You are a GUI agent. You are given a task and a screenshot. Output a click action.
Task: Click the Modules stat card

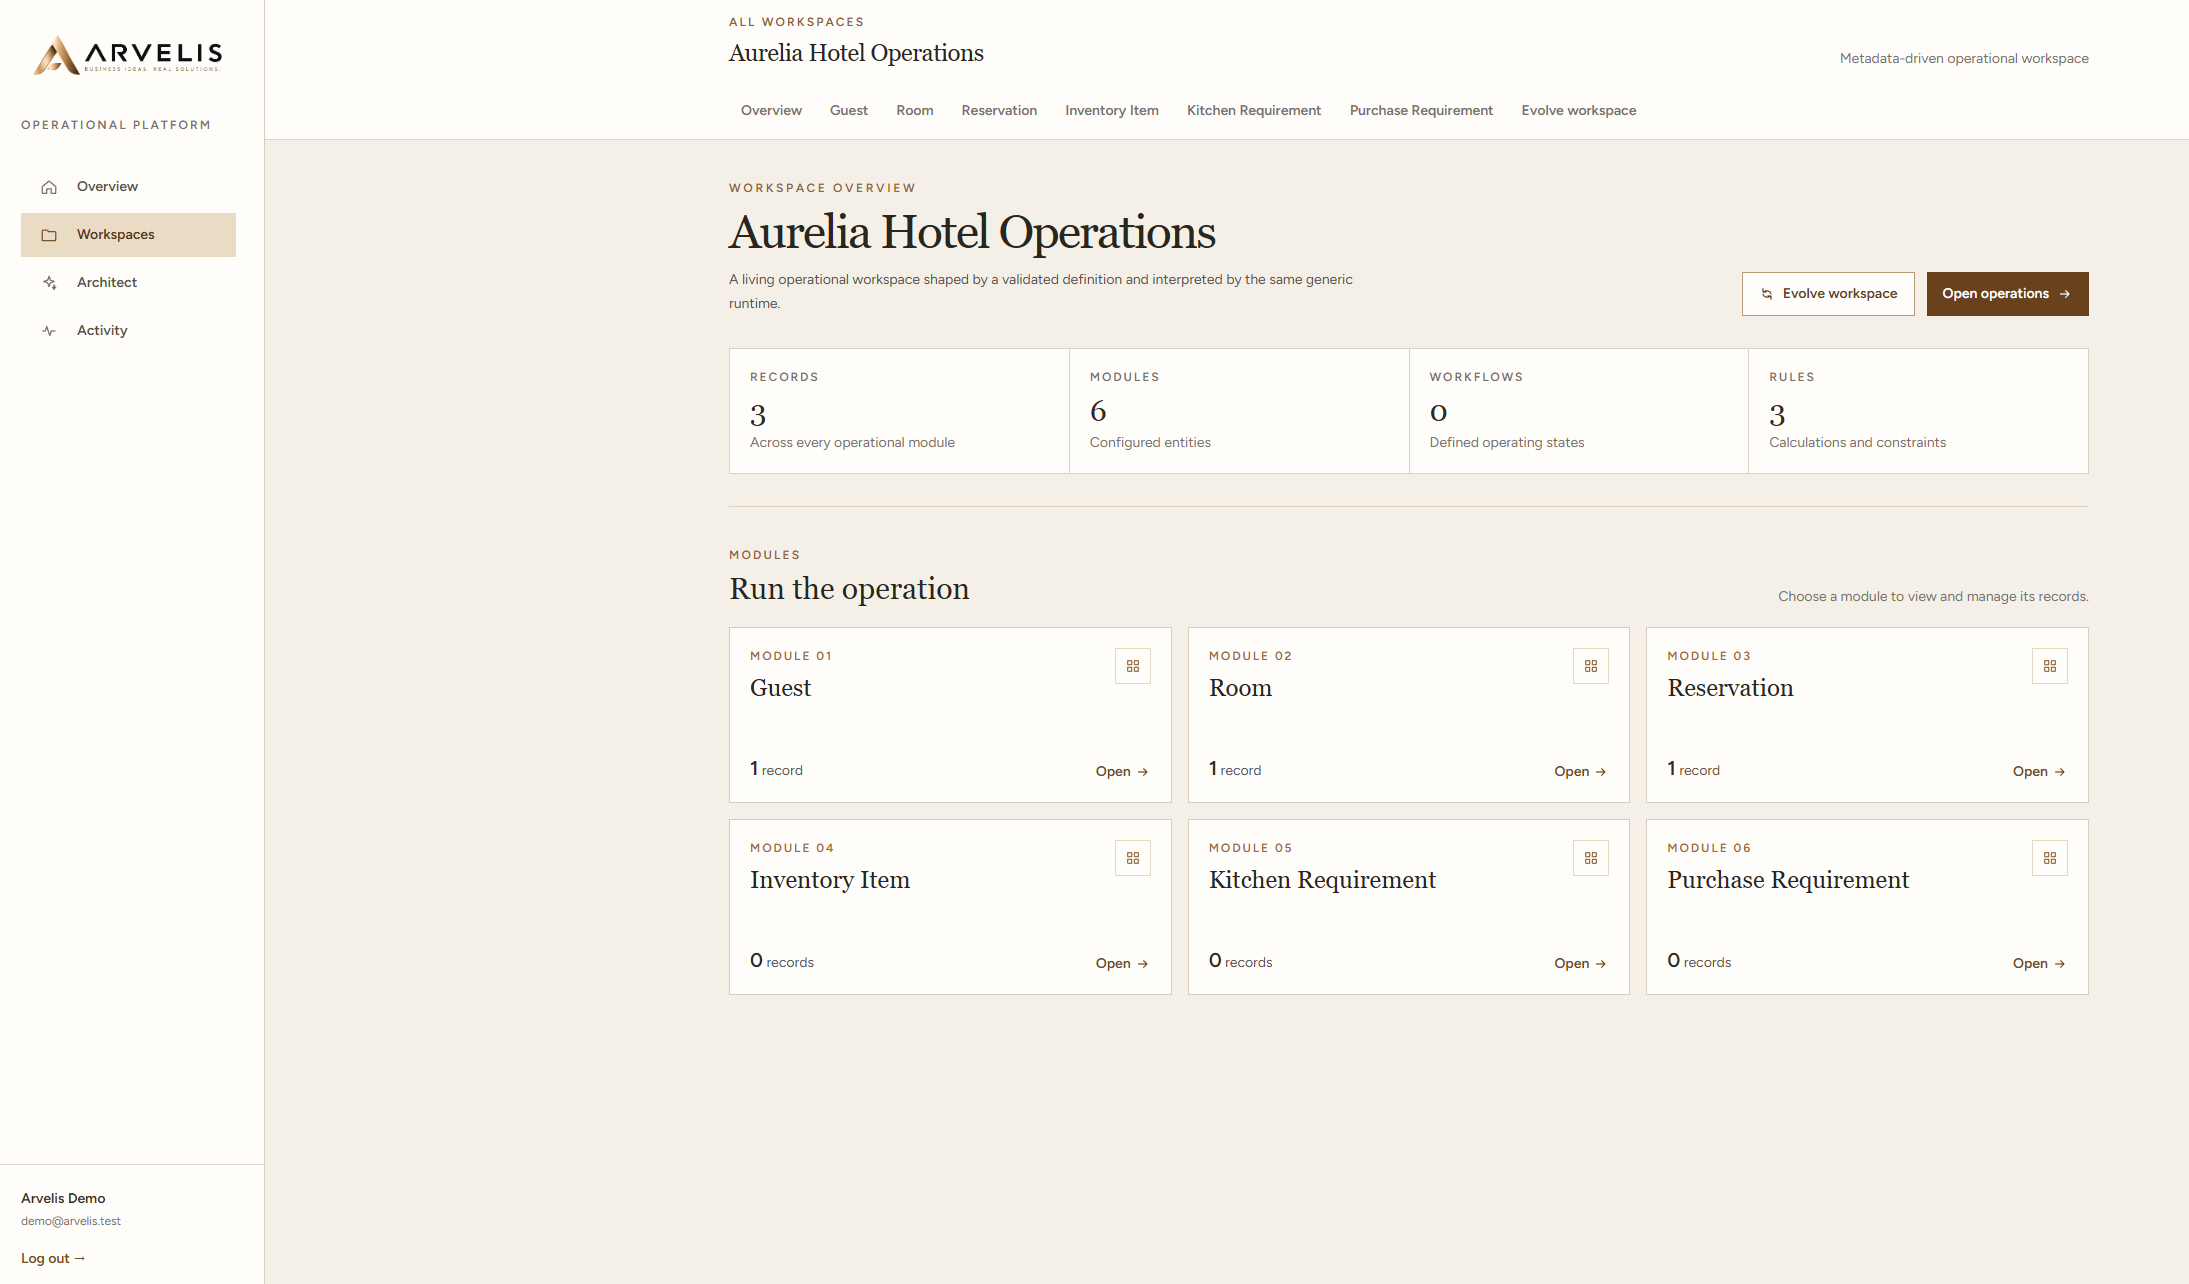click(x=1239, y=411)
